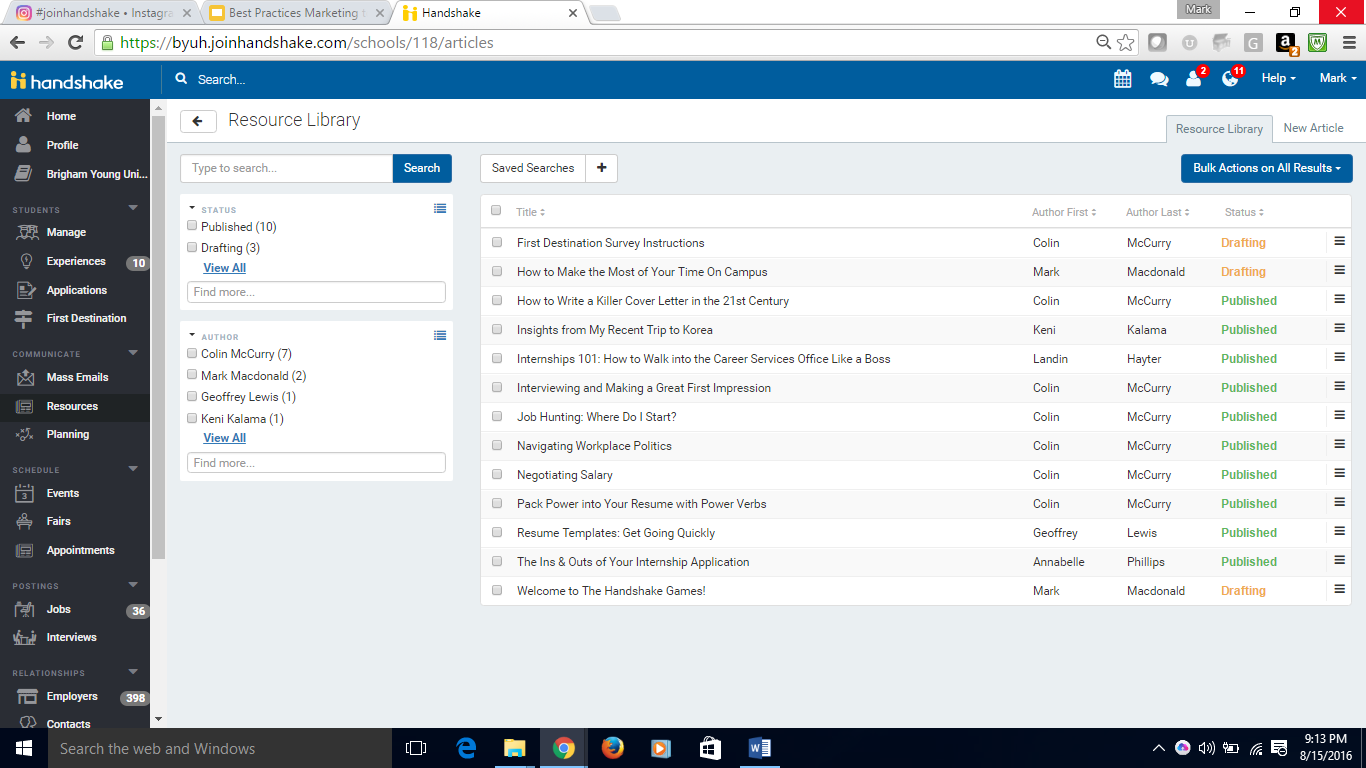Open article Job Hunting: Where Do I Start?
Screen dimensions: 1366x768
596,416
